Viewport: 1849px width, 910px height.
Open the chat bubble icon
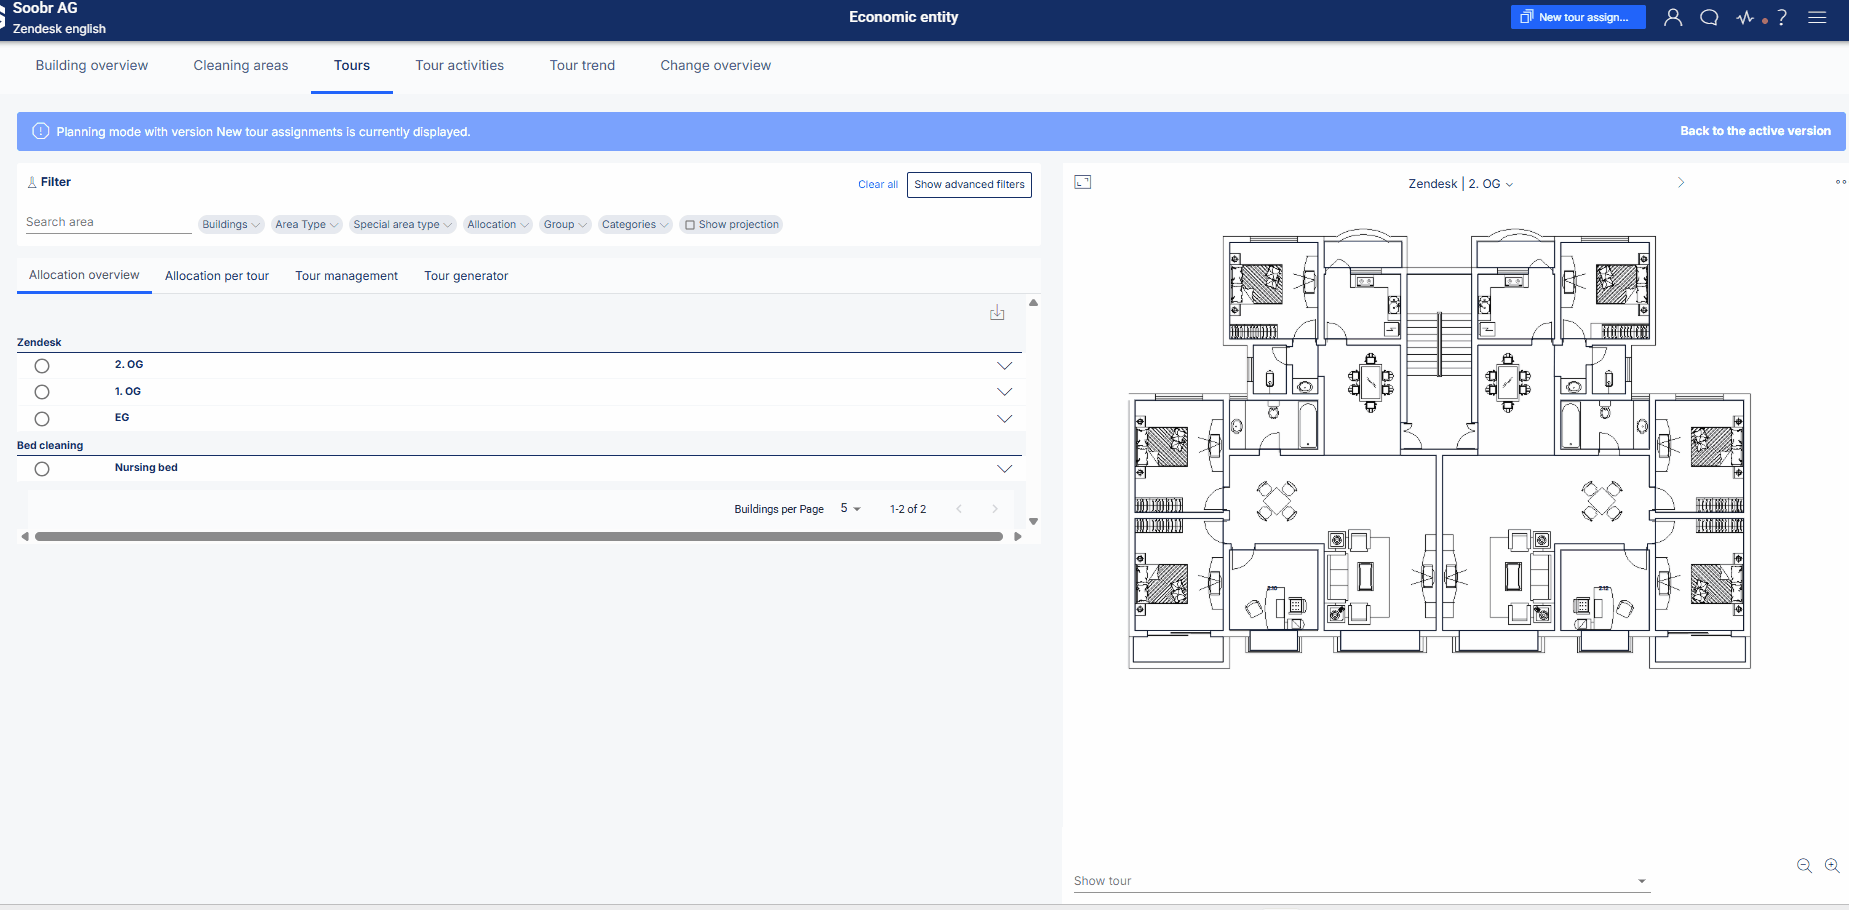(x=1709, y=17)
